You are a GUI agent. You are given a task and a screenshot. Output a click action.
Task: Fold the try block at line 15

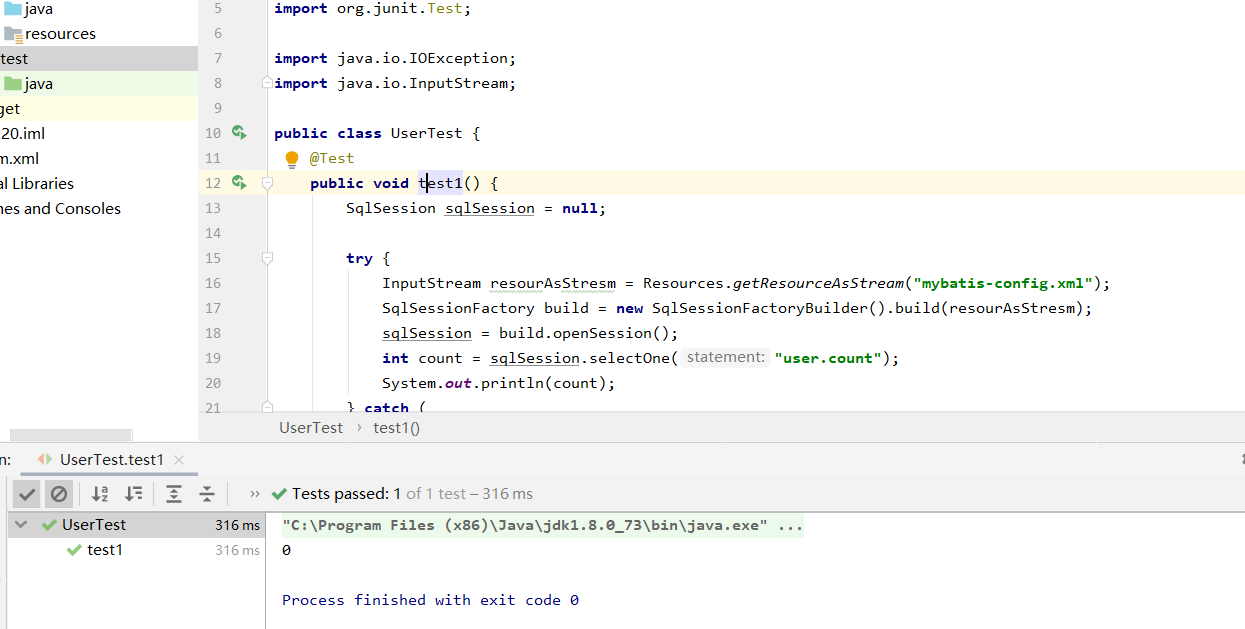pos(267,258)
